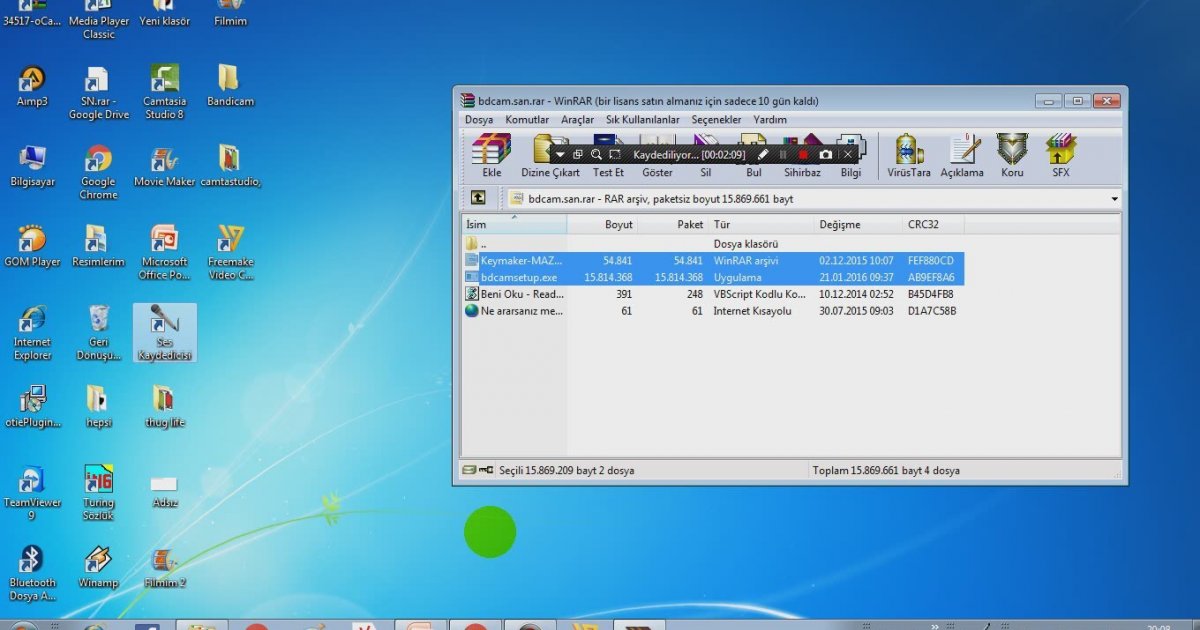1200x630 pixels.
Task: Click the Sil (Delete) toolbar button
Action: point(706,156)
